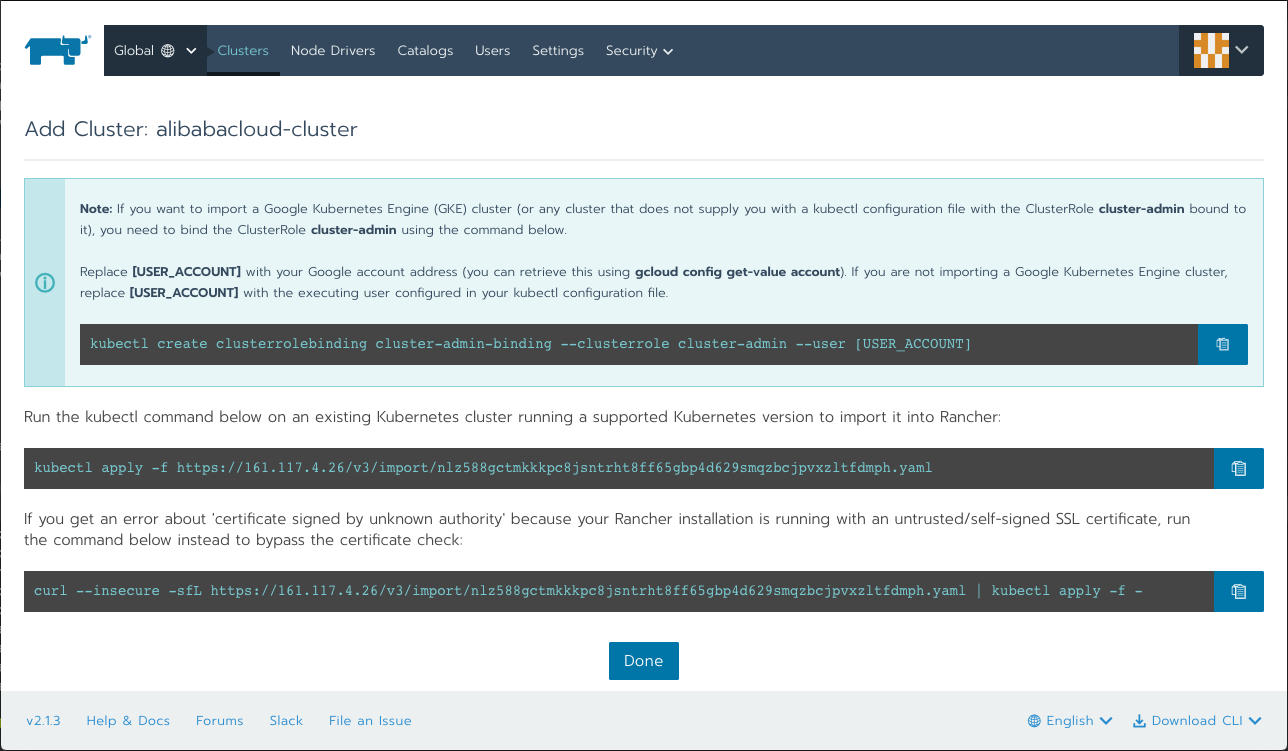The height and width of the screenshot is (751, 1288).
Task: Switch to the Clusters tab
Action: tap(243, 50)
